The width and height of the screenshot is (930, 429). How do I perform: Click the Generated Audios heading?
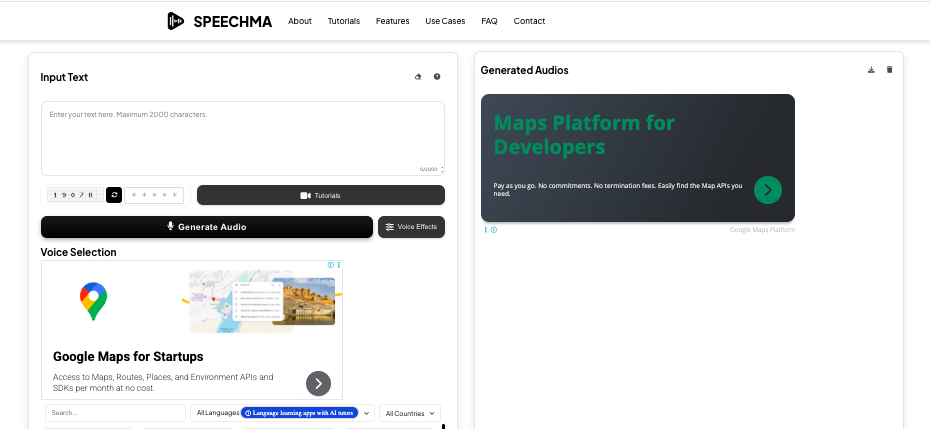coord(524,70)
